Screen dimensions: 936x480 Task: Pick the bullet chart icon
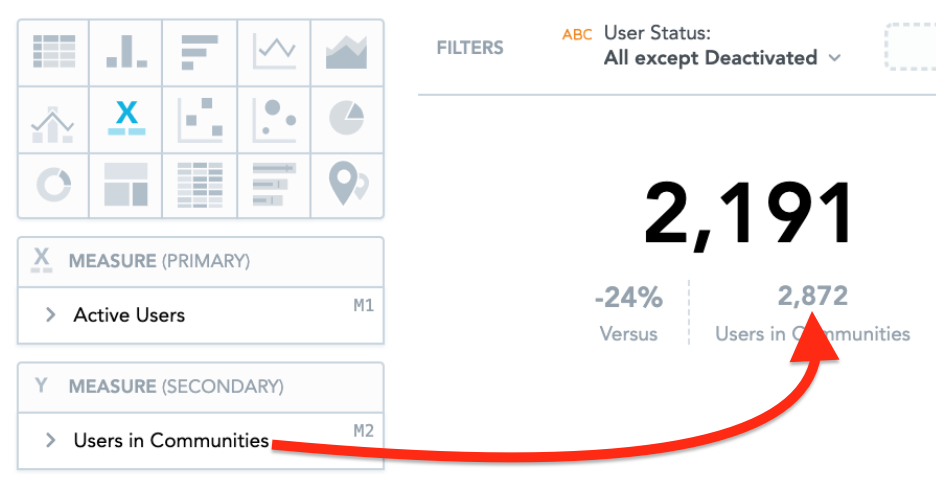point(273,185)
